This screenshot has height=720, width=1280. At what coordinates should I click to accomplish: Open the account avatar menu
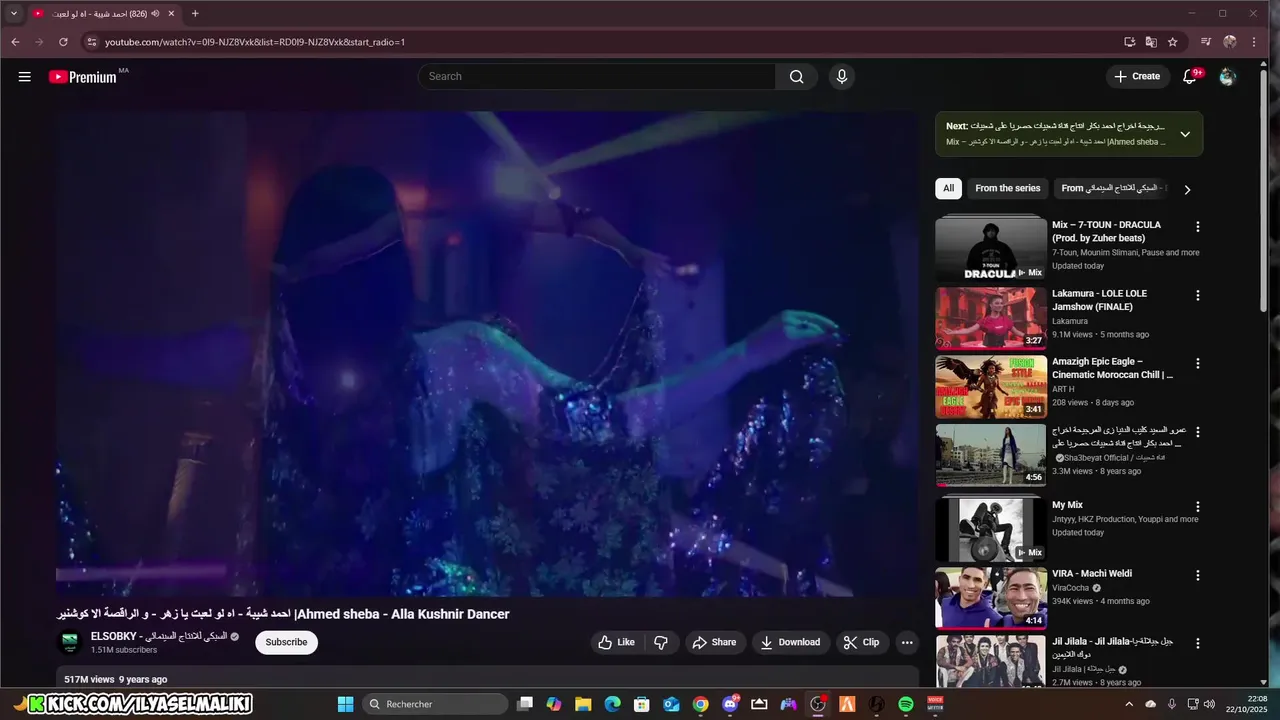click(1228, 77)
